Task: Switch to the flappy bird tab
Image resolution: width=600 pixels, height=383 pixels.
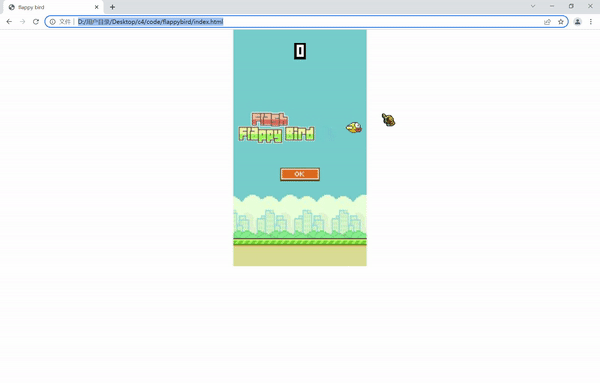Action: click(53, 7)
